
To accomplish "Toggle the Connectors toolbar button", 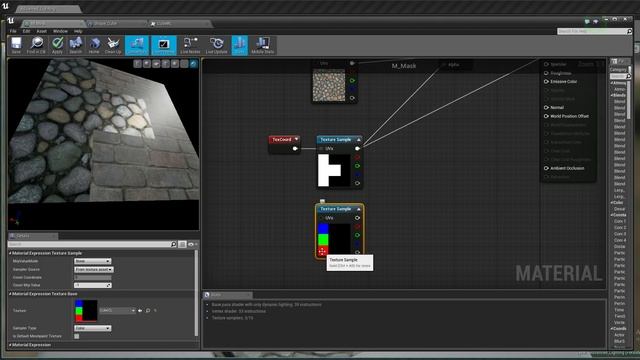I will pyautogui.click(x=137, y=45).
